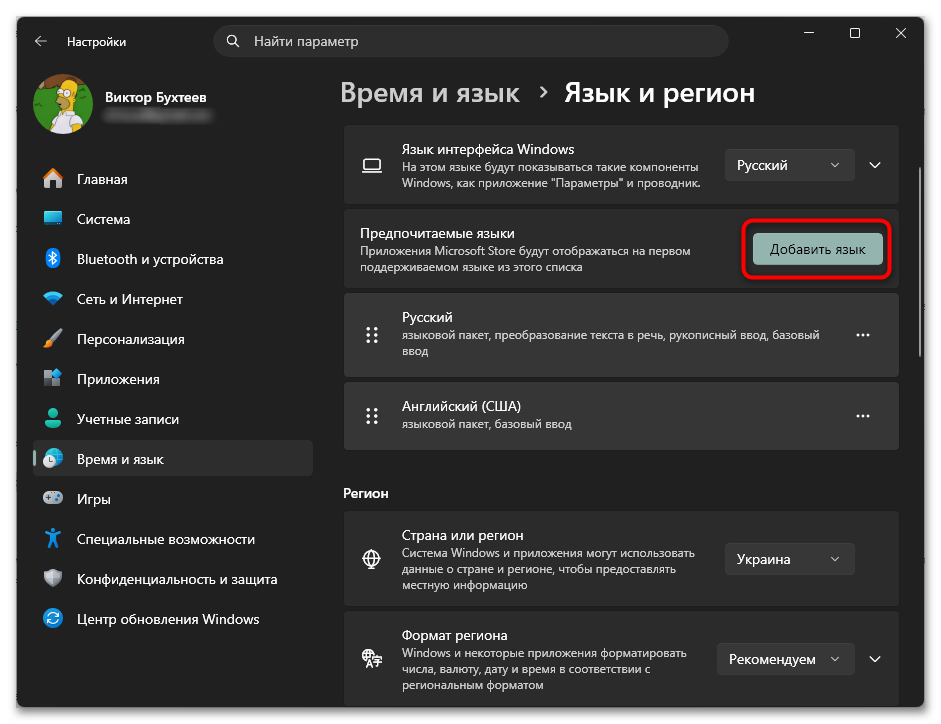Click the Система monitor icon
Viewport: 941px width, 724px height.
pyautogui.click(x=53, y=219)
